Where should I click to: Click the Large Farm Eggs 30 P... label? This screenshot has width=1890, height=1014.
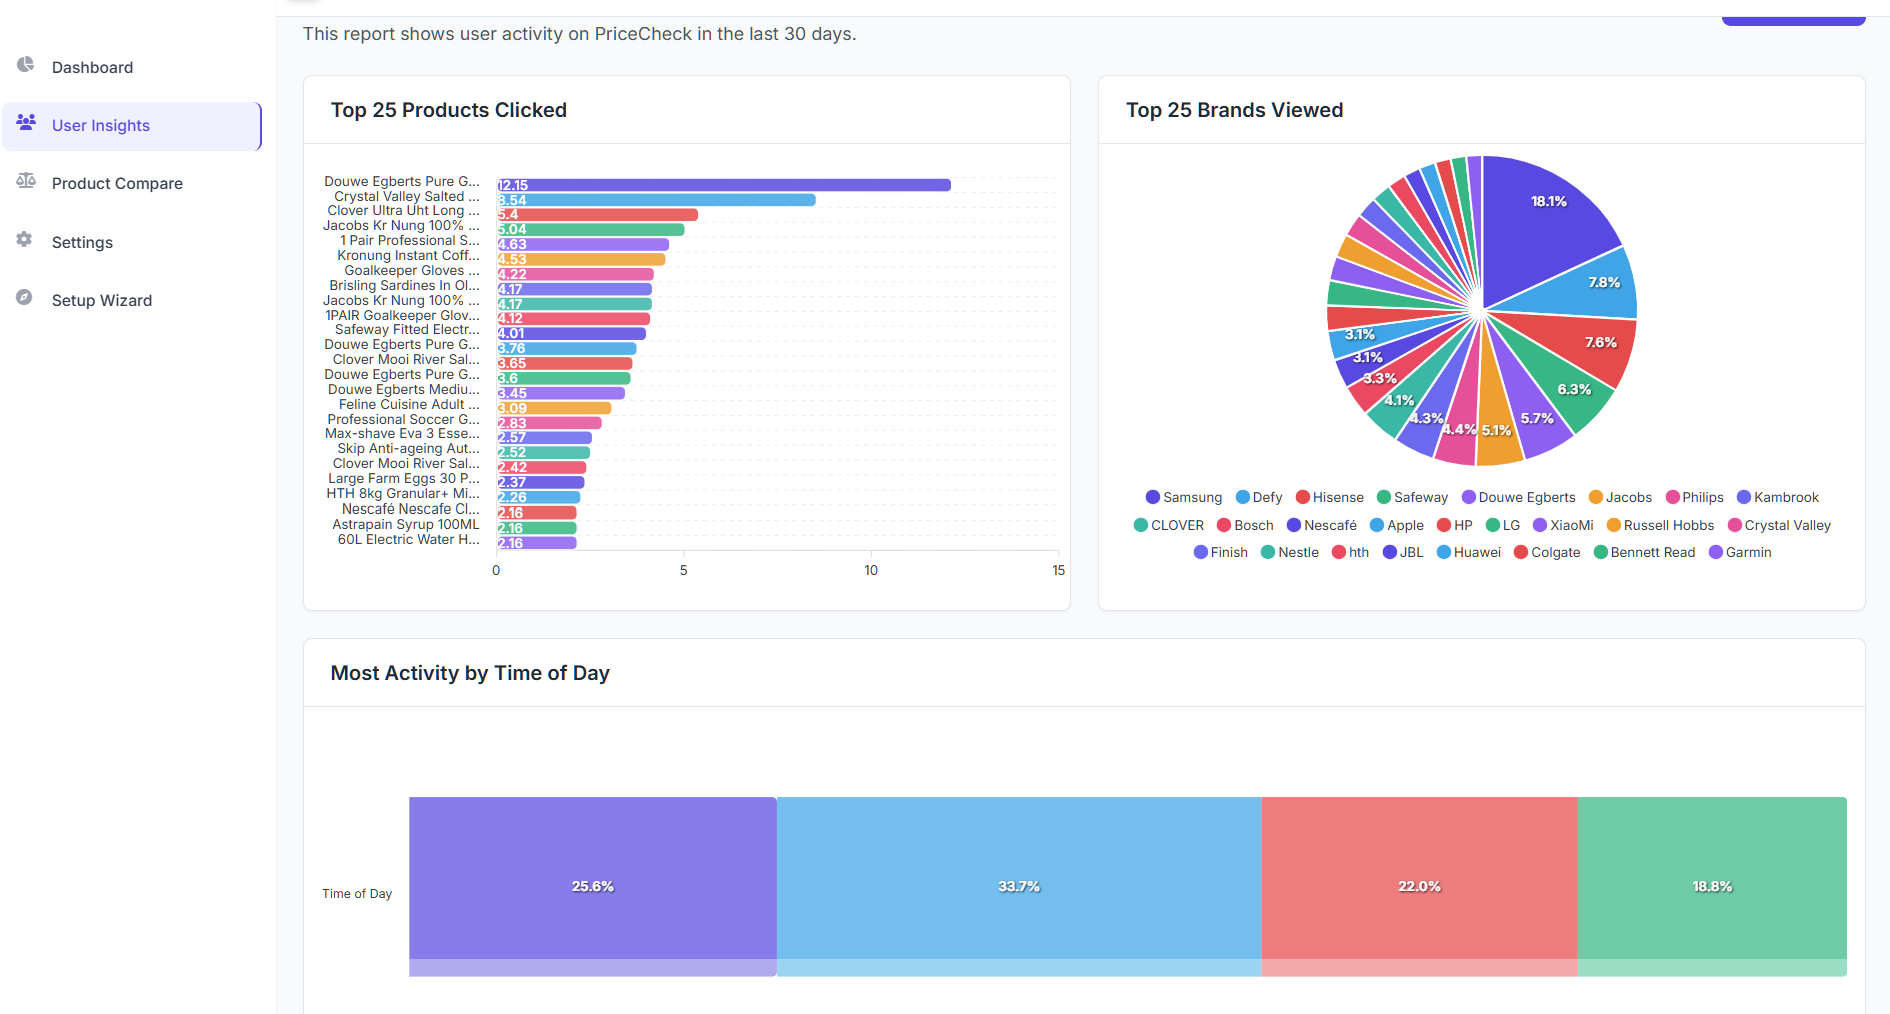pos(404,479)
